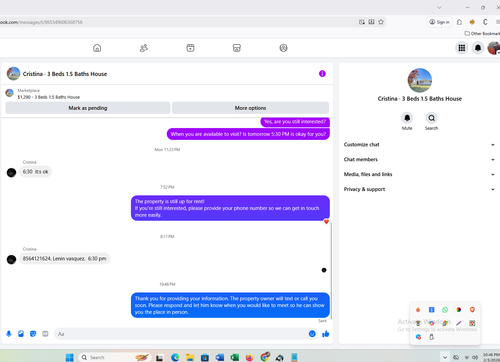Open the $1,290 Marketplace listing link

49,97
